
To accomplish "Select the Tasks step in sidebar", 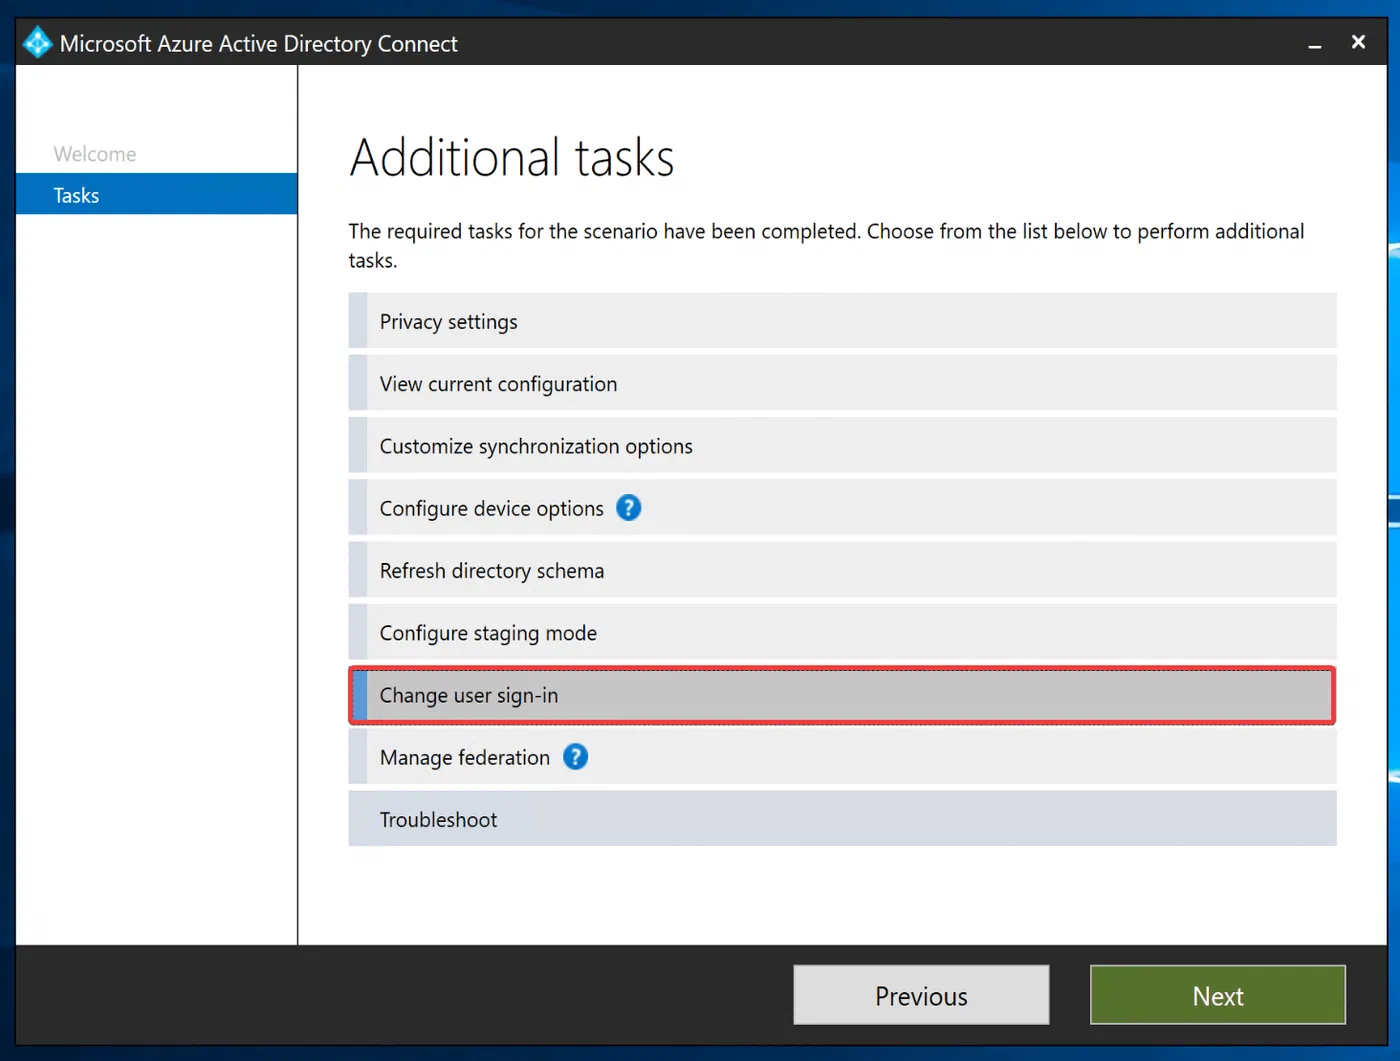I will 157,194.
